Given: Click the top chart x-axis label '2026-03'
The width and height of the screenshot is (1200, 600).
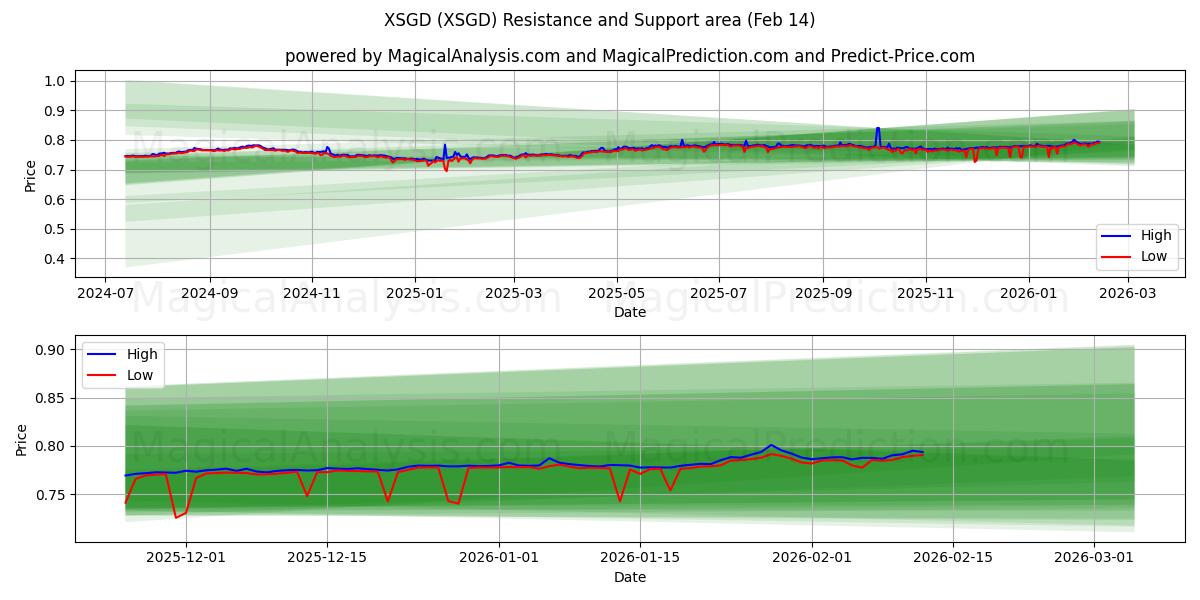Looking at the screenshot, I should pos(1127,294).
